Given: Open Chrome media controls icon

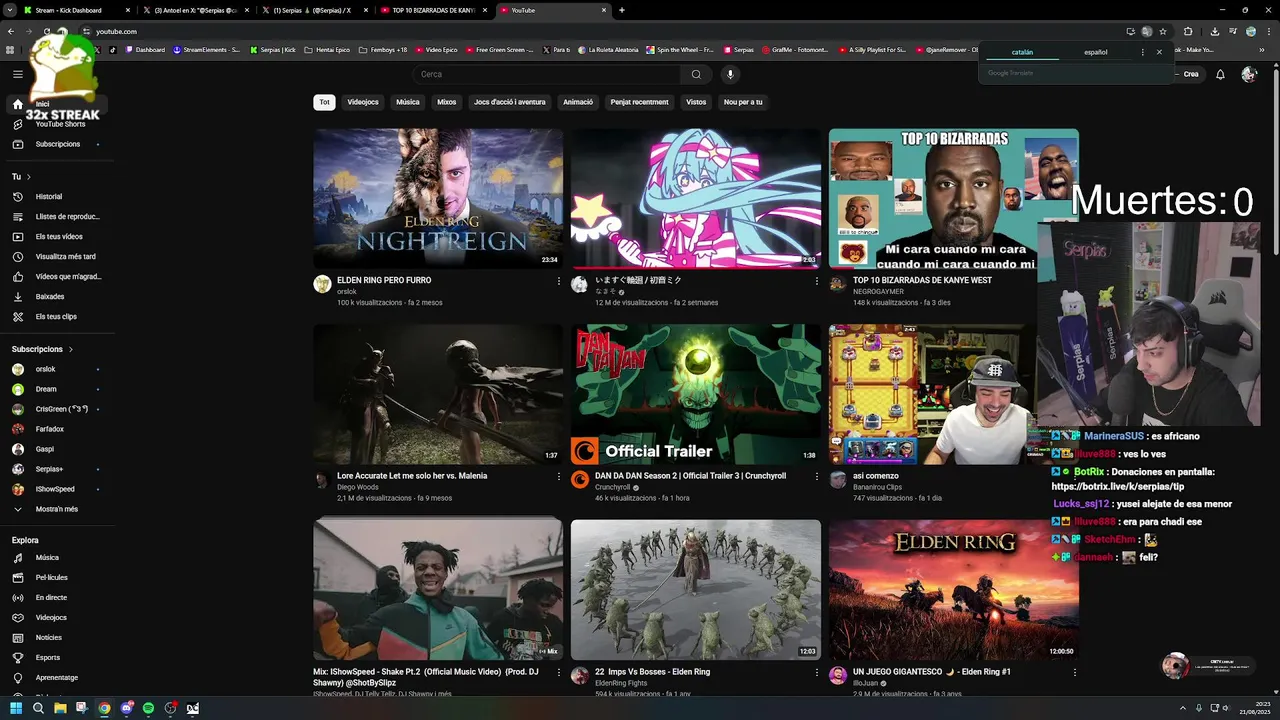Looking at the screenshot, I should [1232, 31].
